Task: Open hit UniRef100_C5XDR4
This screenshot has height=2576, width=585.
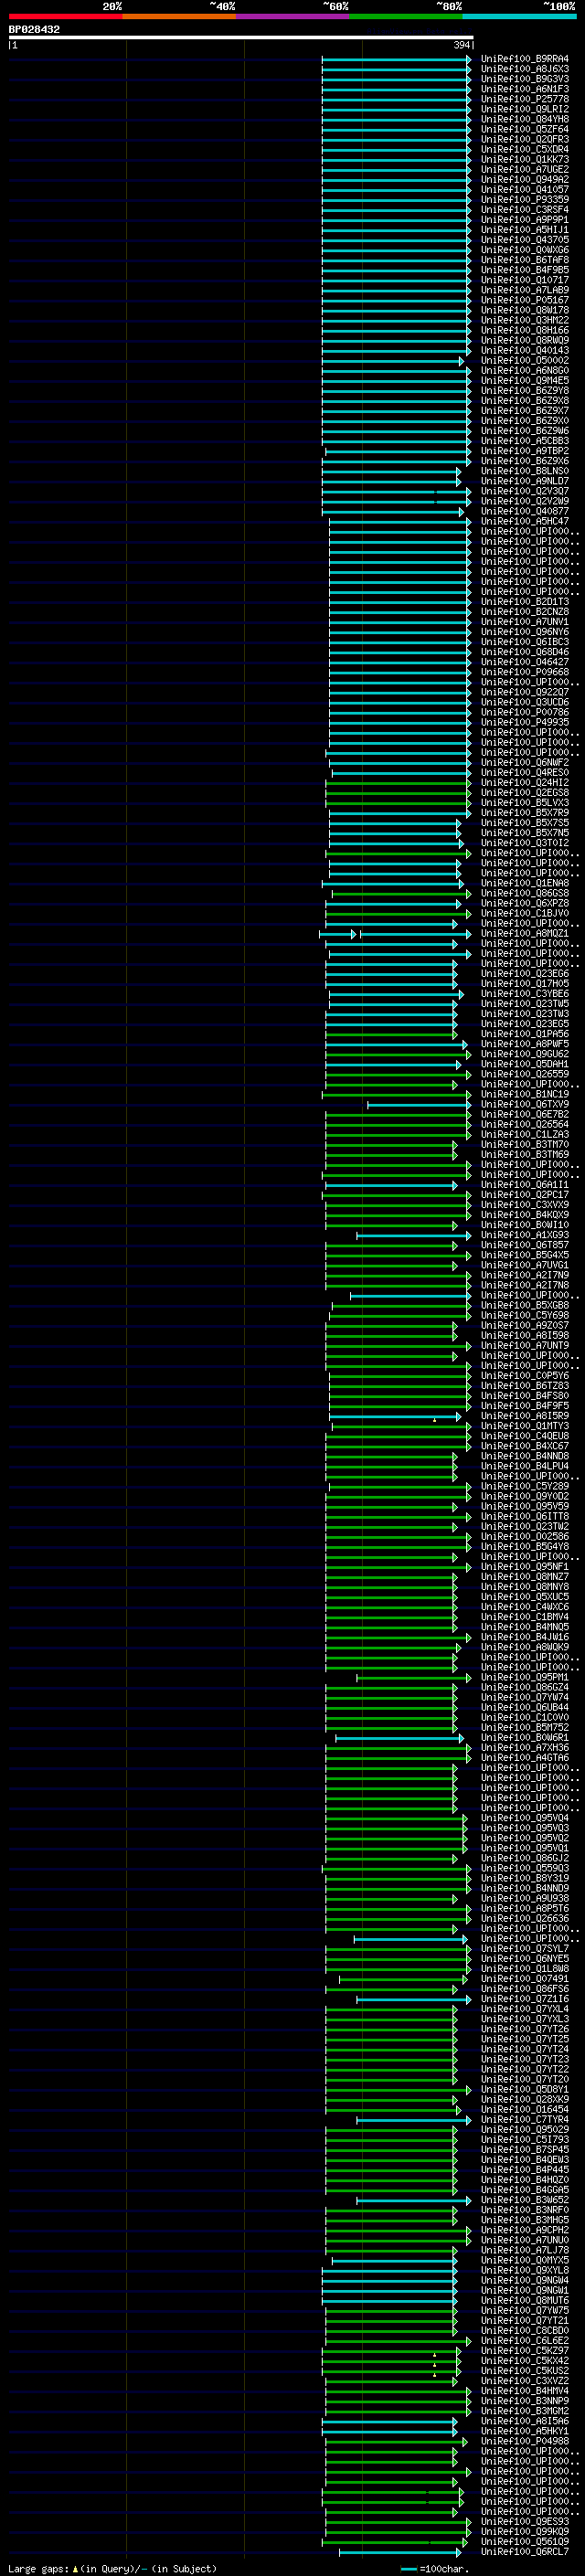Action: click(x=524, y=149)
